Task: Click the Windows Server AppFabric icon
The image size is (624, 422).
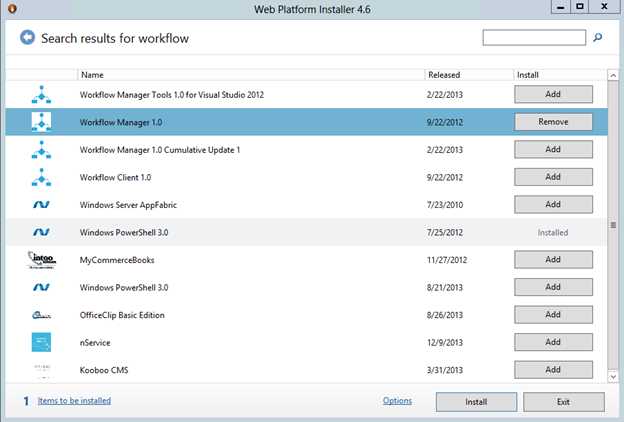Action: (41, 205)
